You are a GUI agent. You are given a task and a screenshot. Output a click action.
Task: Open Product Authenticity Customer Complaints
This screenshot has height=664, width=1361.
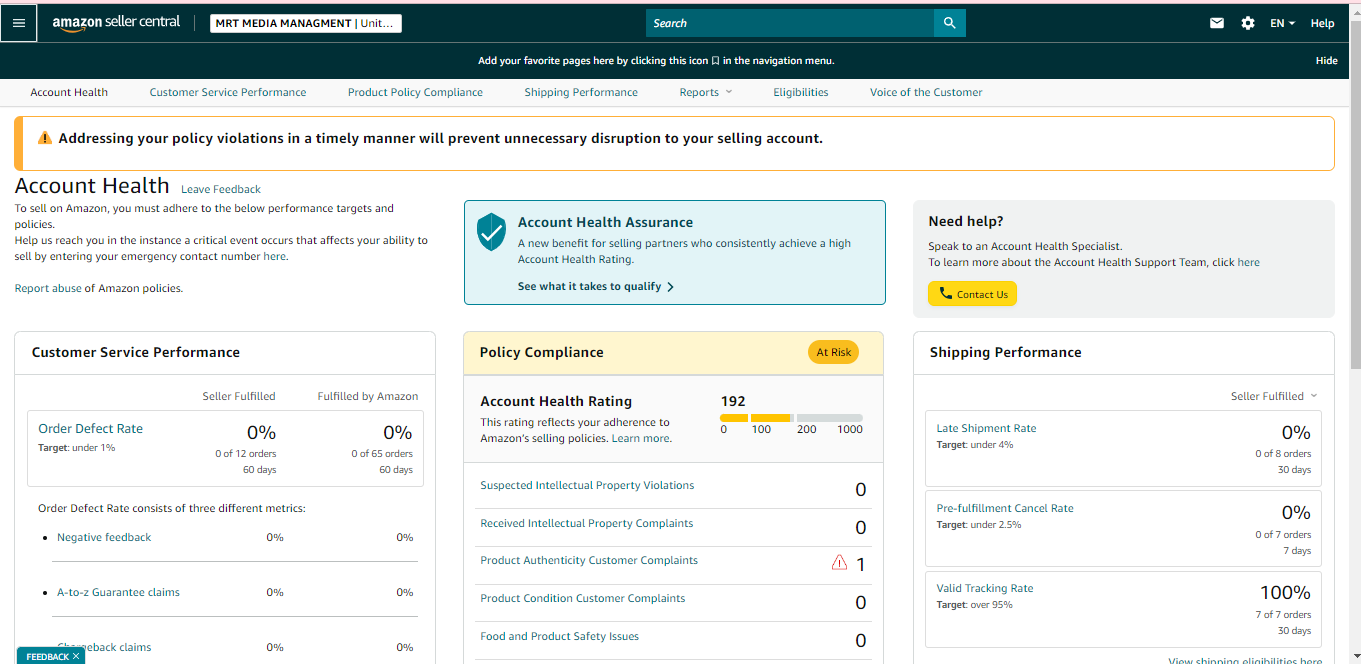589,561
